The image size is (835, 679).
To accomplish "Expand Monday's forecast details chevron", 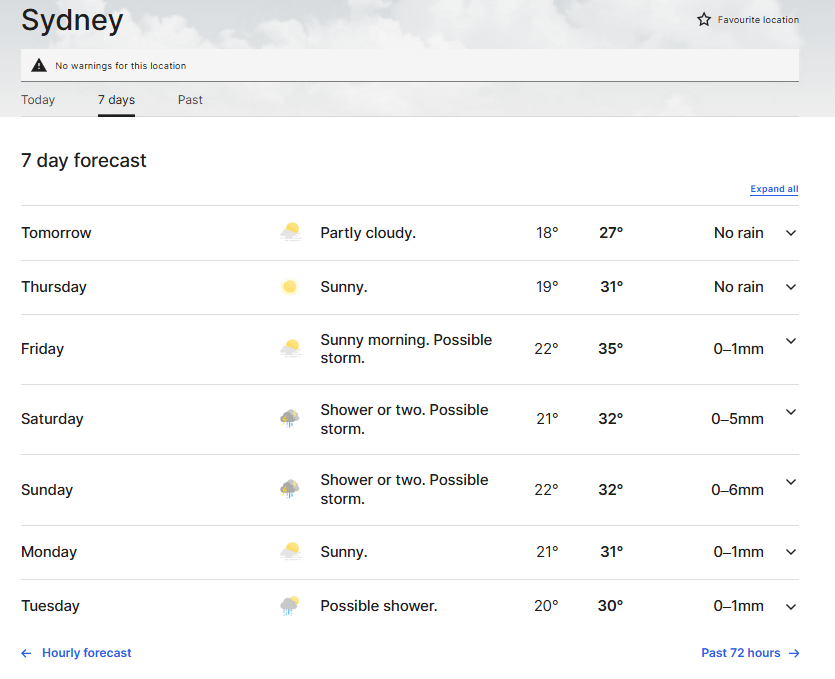I will [791, 552].
